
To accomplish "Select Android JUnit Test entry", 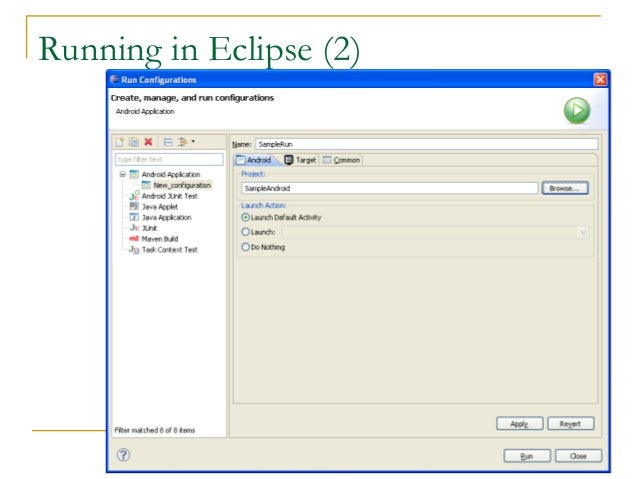I will click(169, 196).
